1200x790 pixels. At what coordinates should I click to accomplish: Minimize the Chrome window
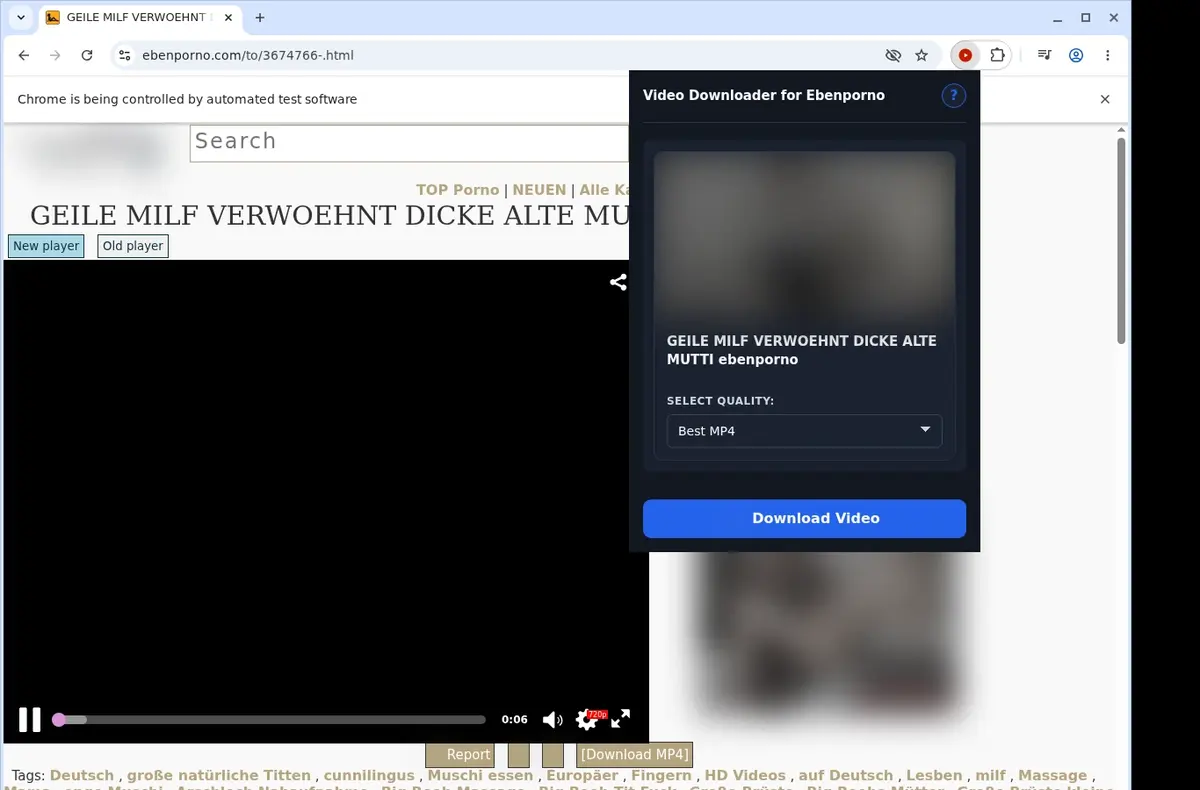pyautogui.click(x=1059, y=17)
